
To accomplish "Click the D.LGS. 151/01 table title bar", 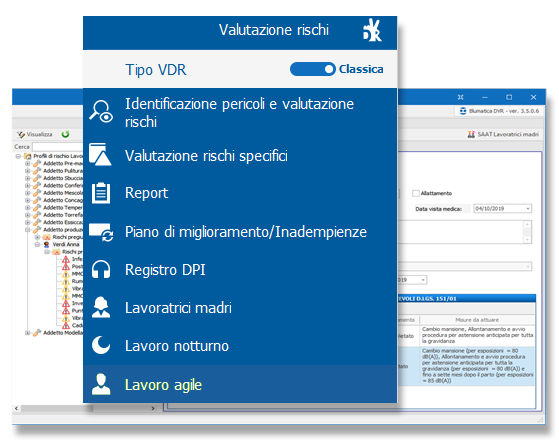I will [x=466, y=299].
